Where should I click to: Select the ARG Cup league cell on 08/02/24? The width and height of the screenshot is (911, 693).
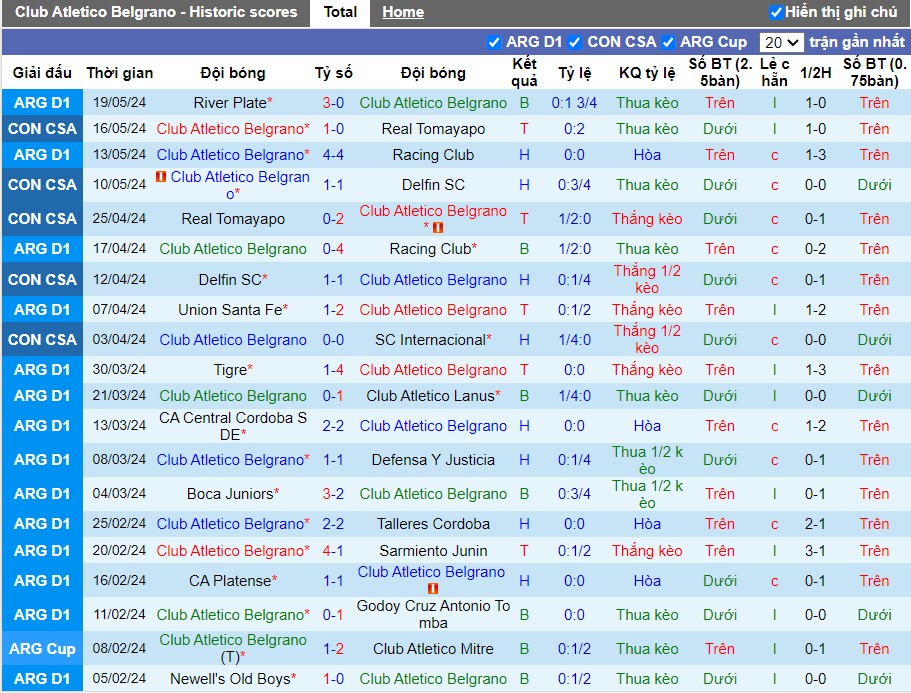click(x=42, y=648)
